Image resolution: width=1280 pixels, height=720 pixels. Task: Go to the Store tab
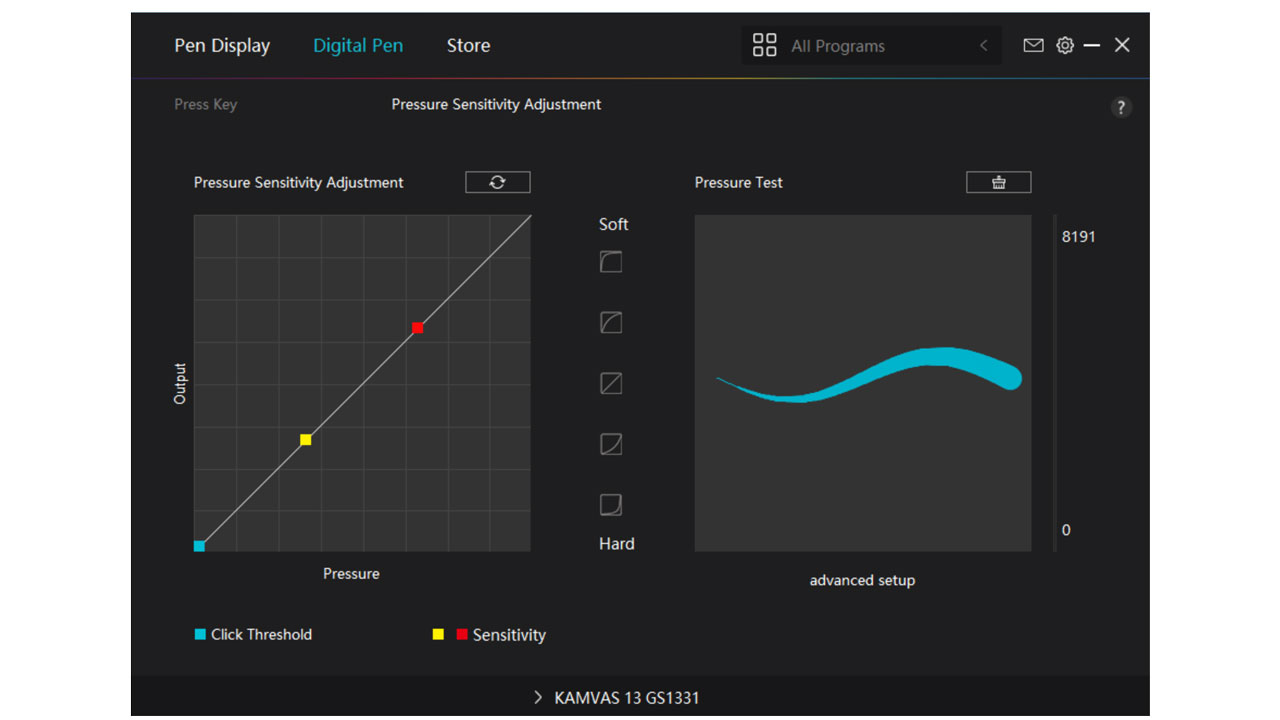[x=468, y=46]
